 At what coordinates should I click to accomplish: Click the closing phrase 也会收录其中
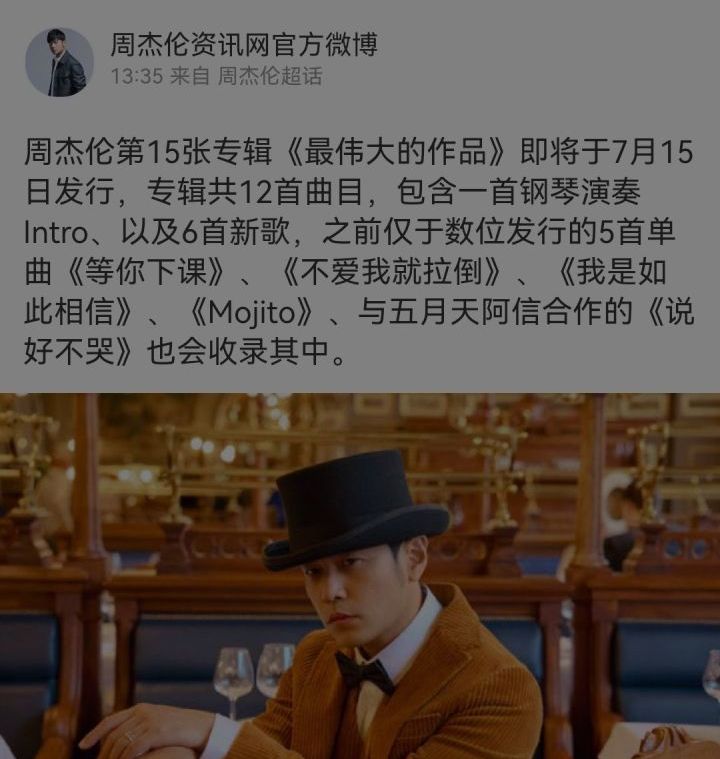(238, 351)
